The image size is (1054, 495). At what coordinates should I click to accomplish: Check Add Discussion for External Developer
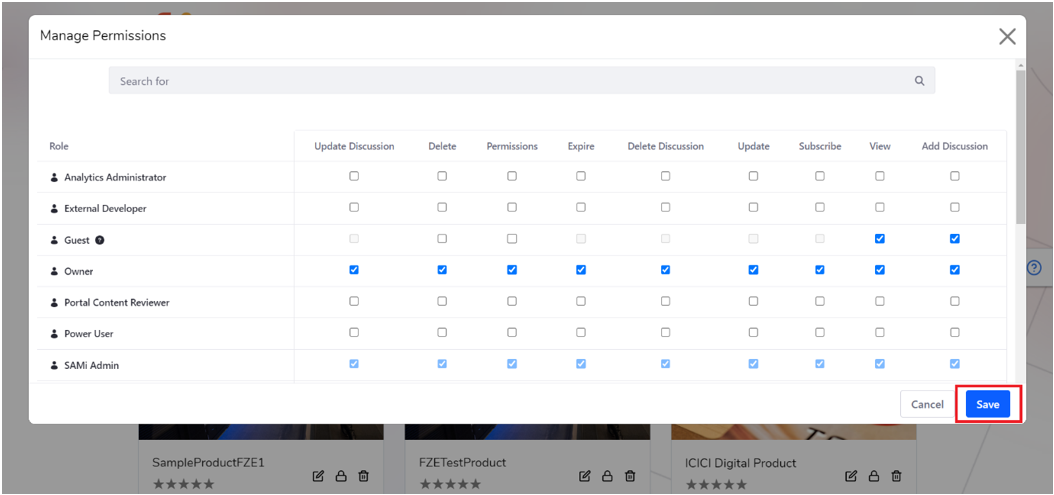tap(955, 207)
